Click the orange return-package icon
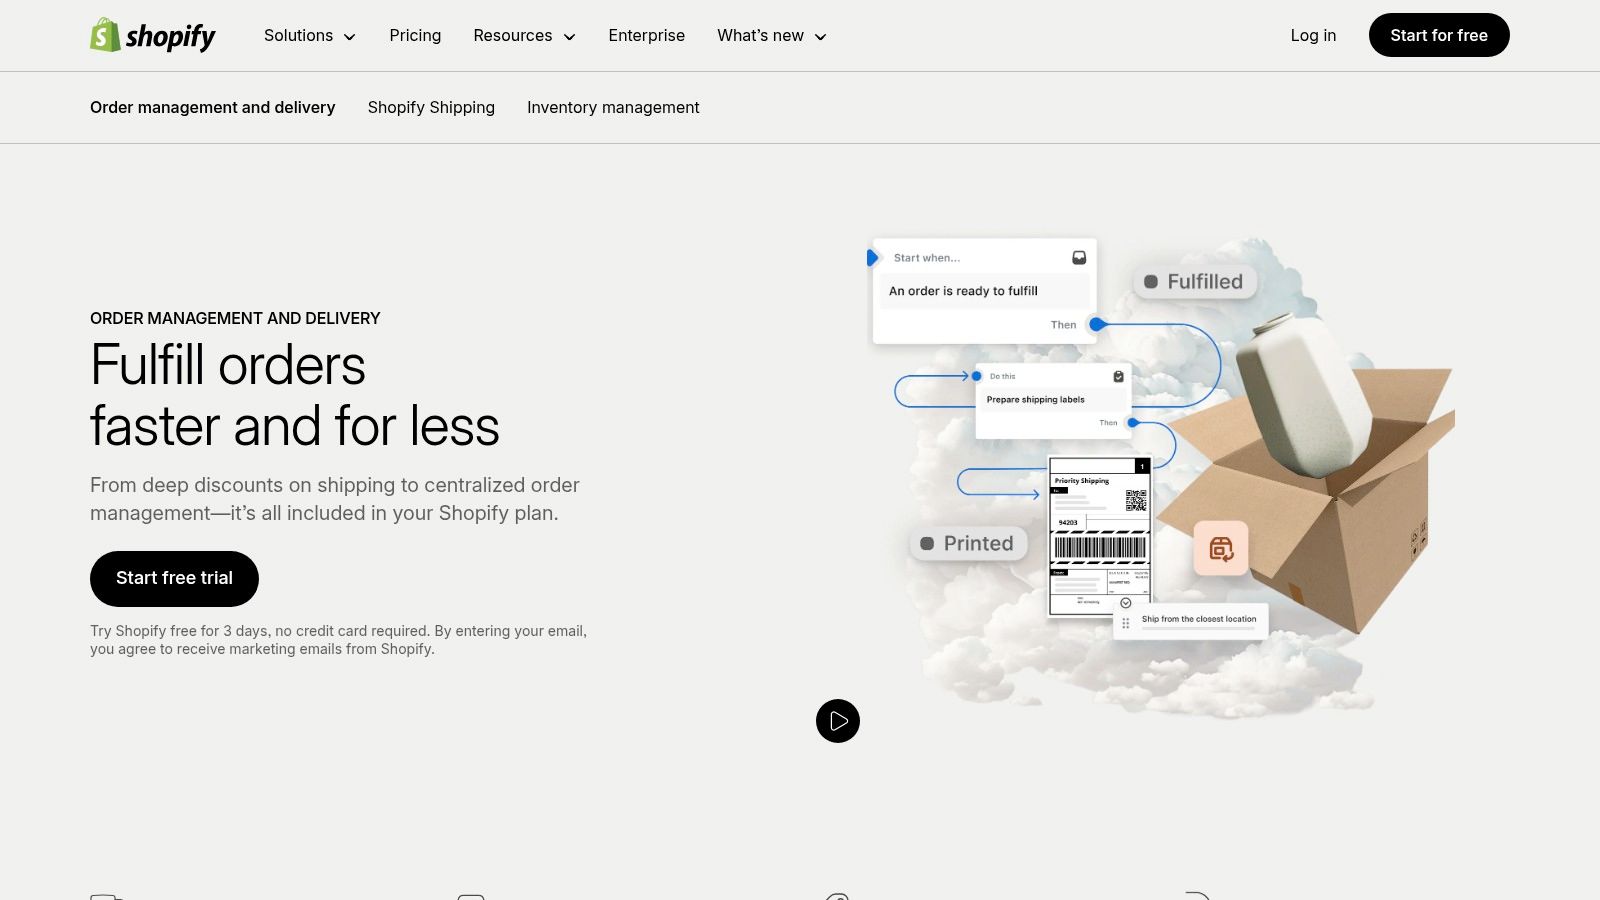1600x900 pixels. click(1221, 548)
